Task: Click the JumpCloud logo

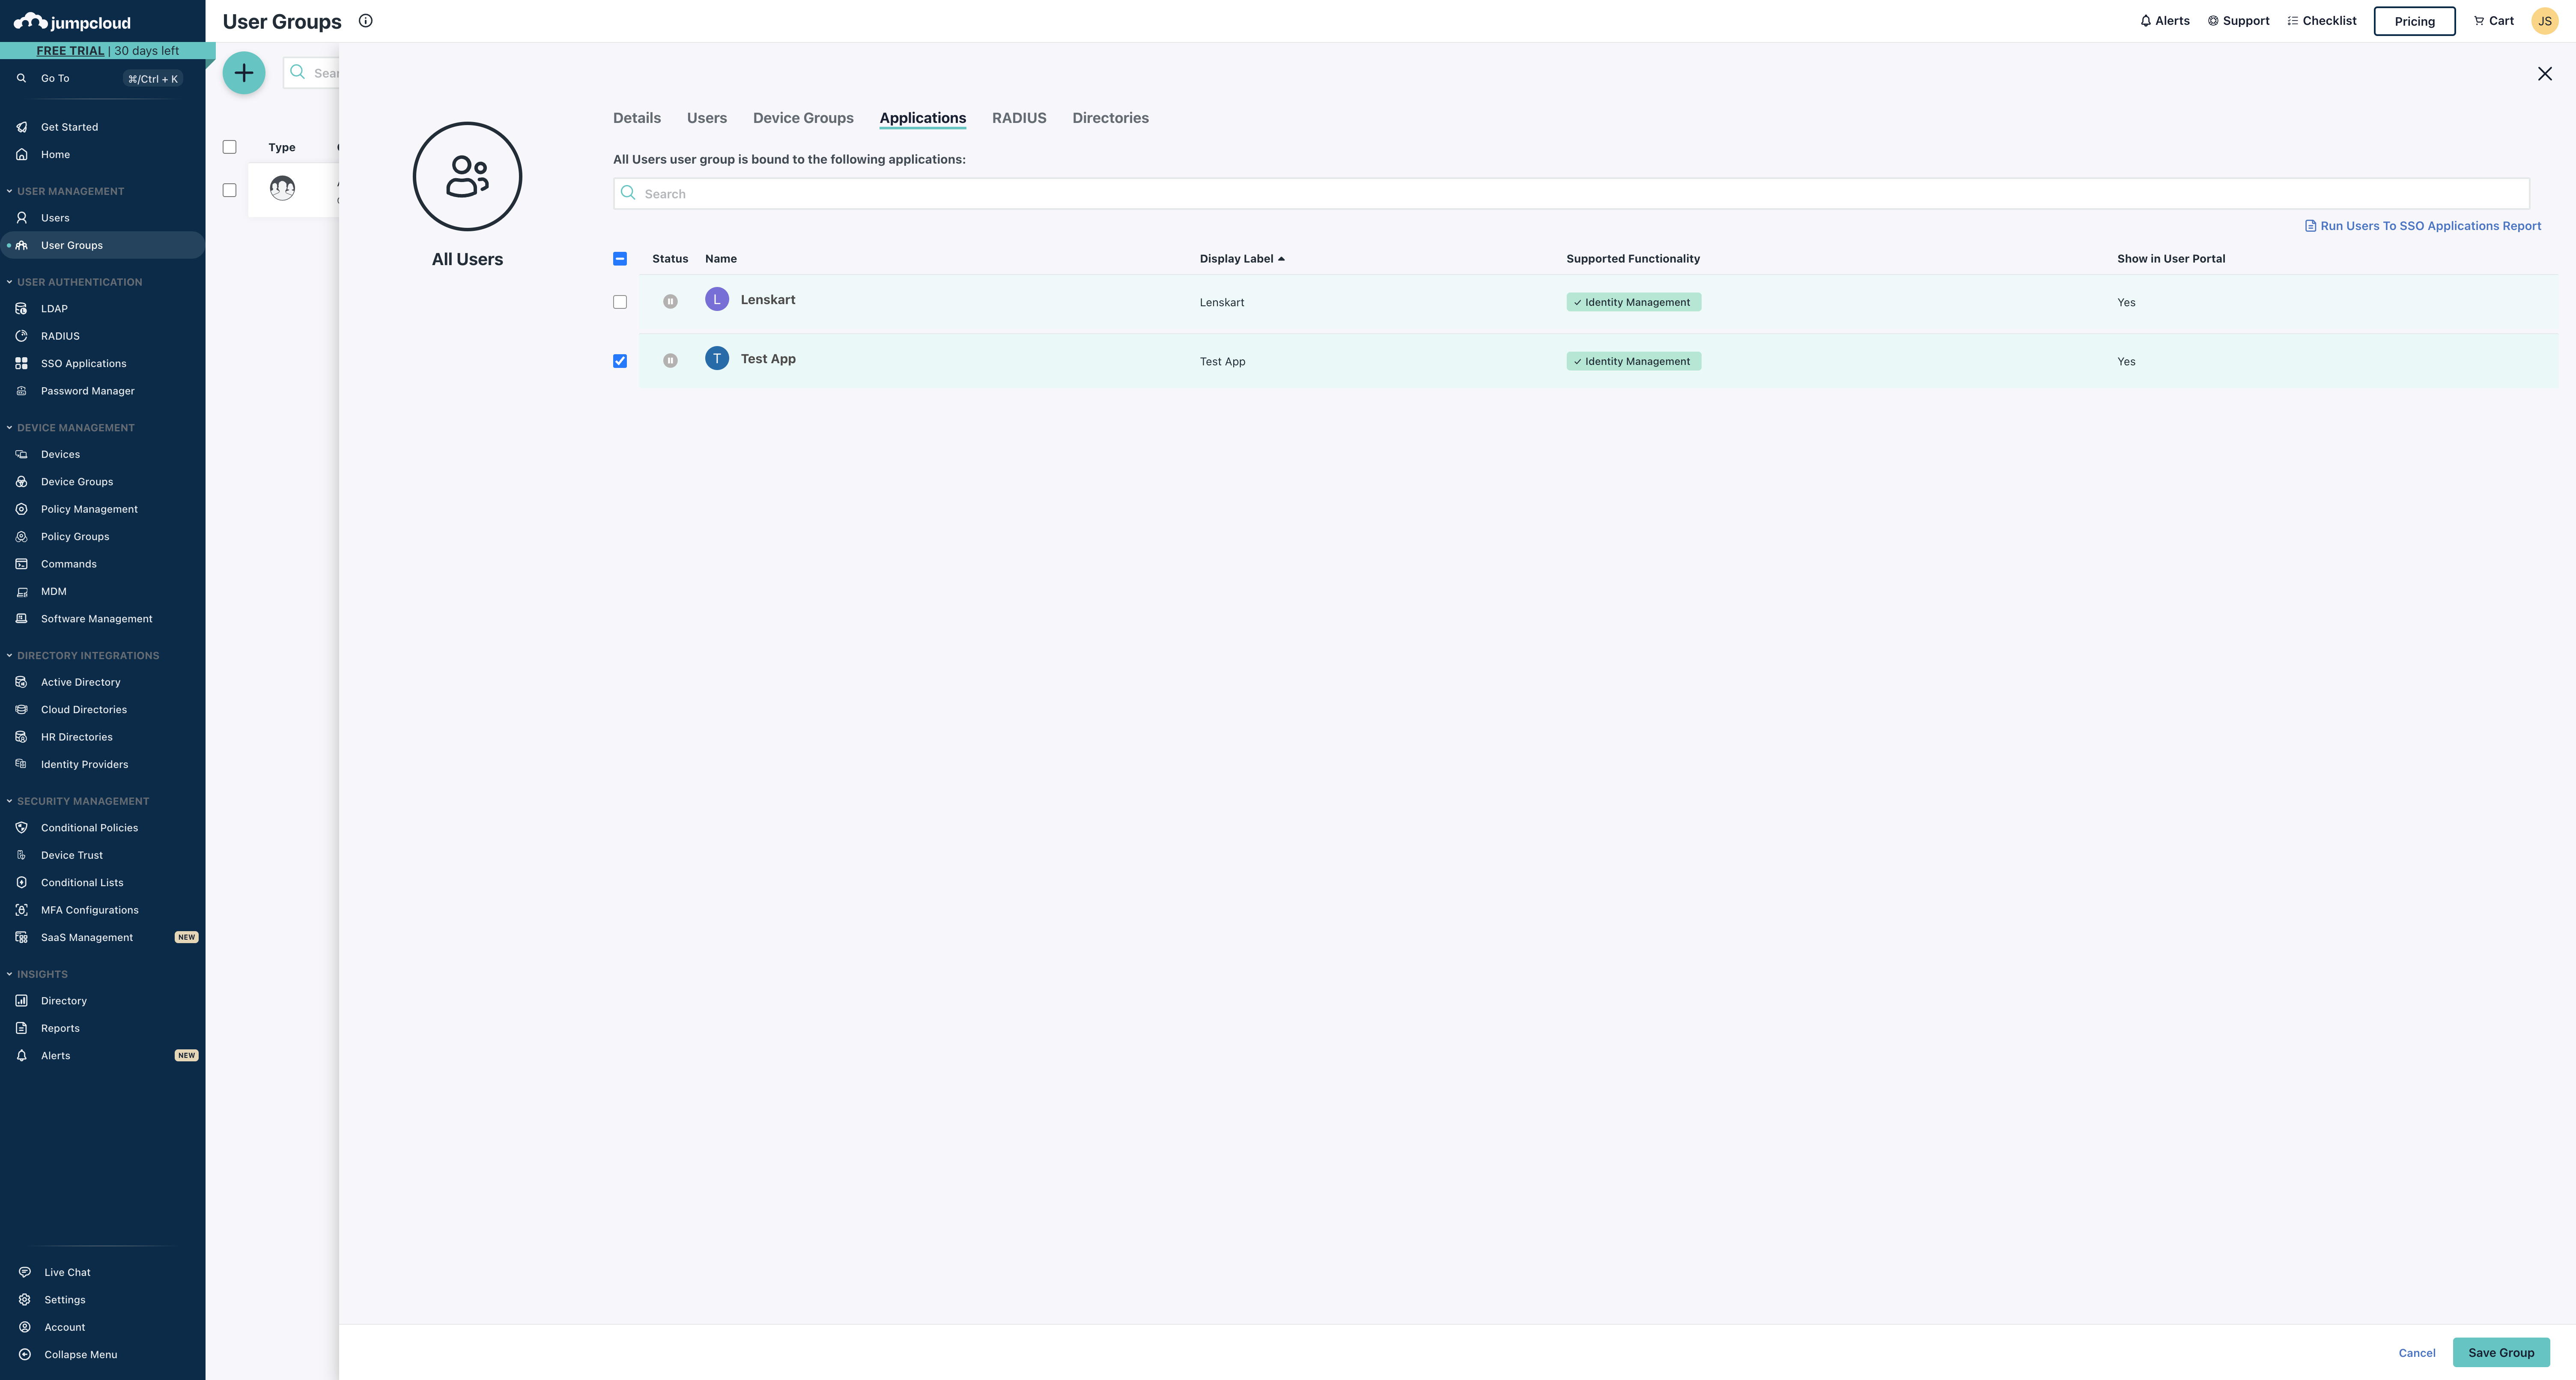Action: 72,22
